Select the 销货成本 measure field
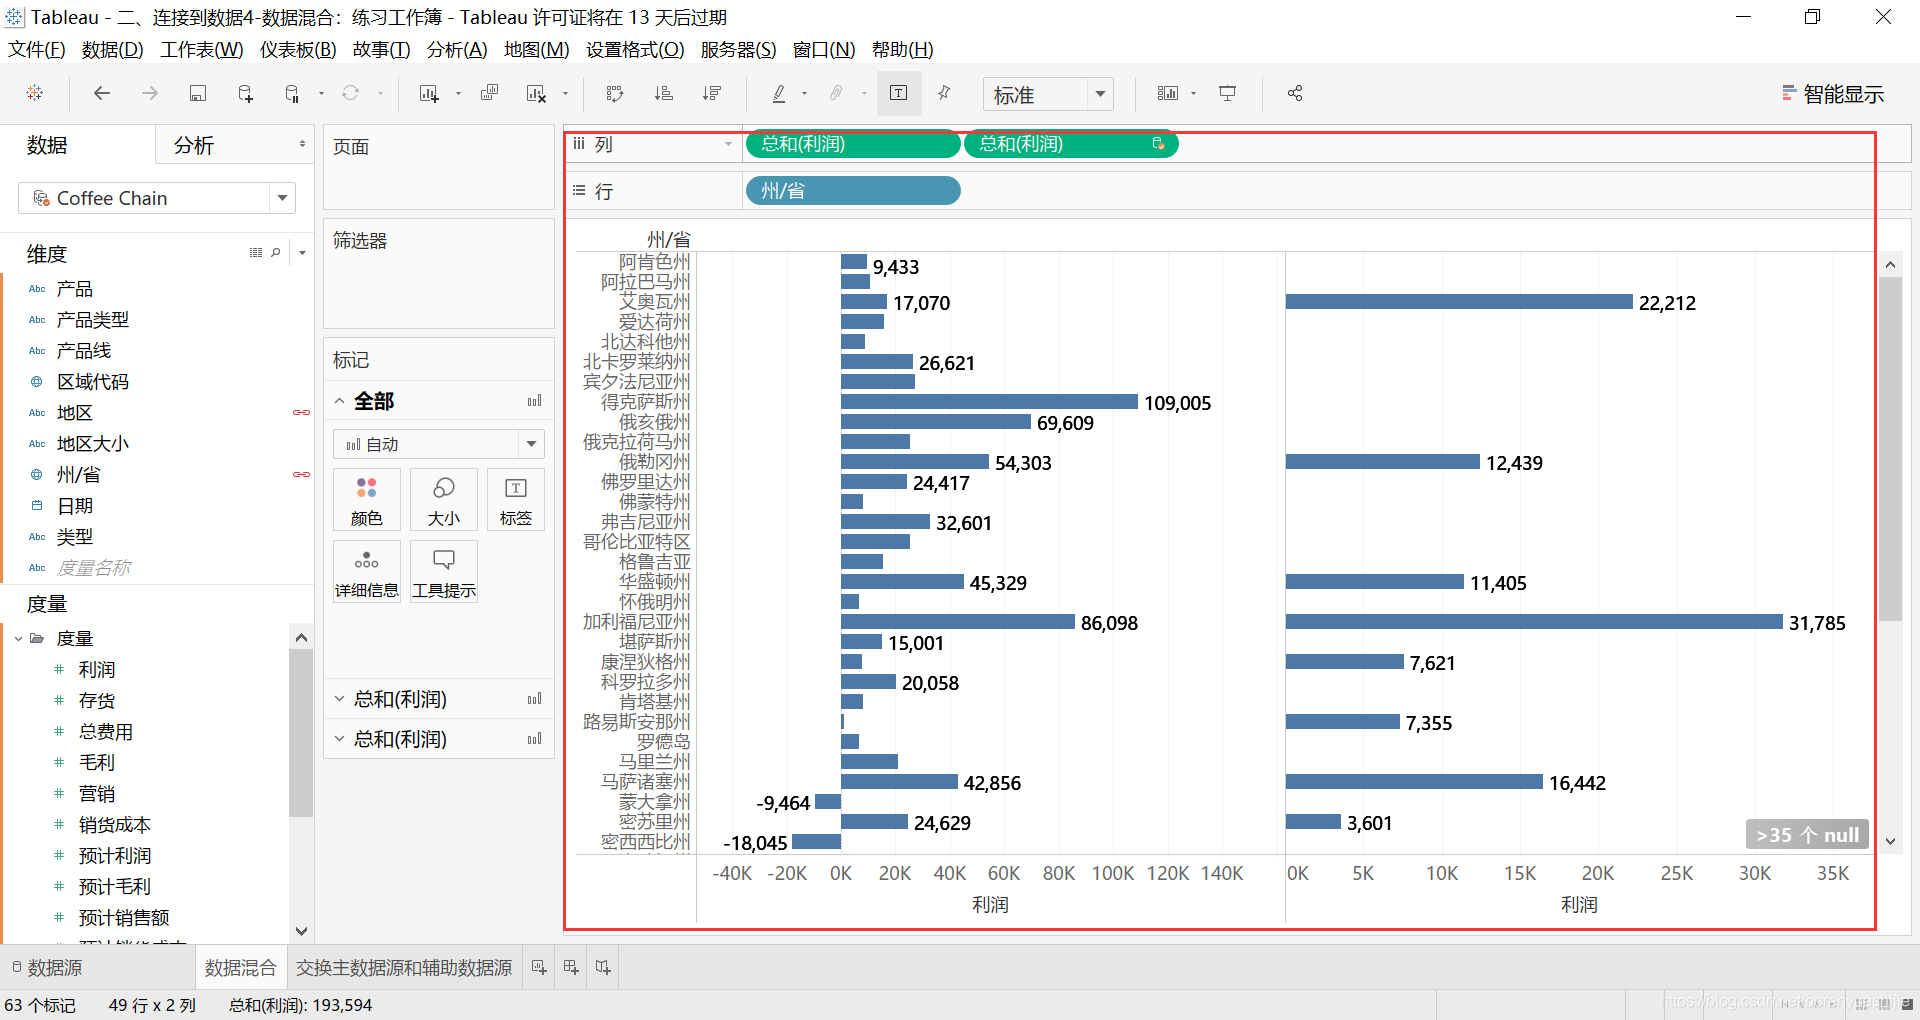Viewport: 1920px width, 1020px height. click(115, 825)
